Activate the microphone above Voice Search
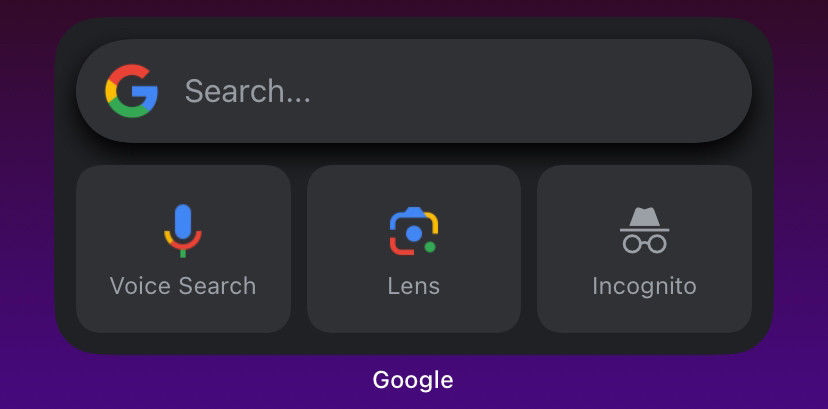828x409 pixels. pyautogui.click(x=183, y=231)
